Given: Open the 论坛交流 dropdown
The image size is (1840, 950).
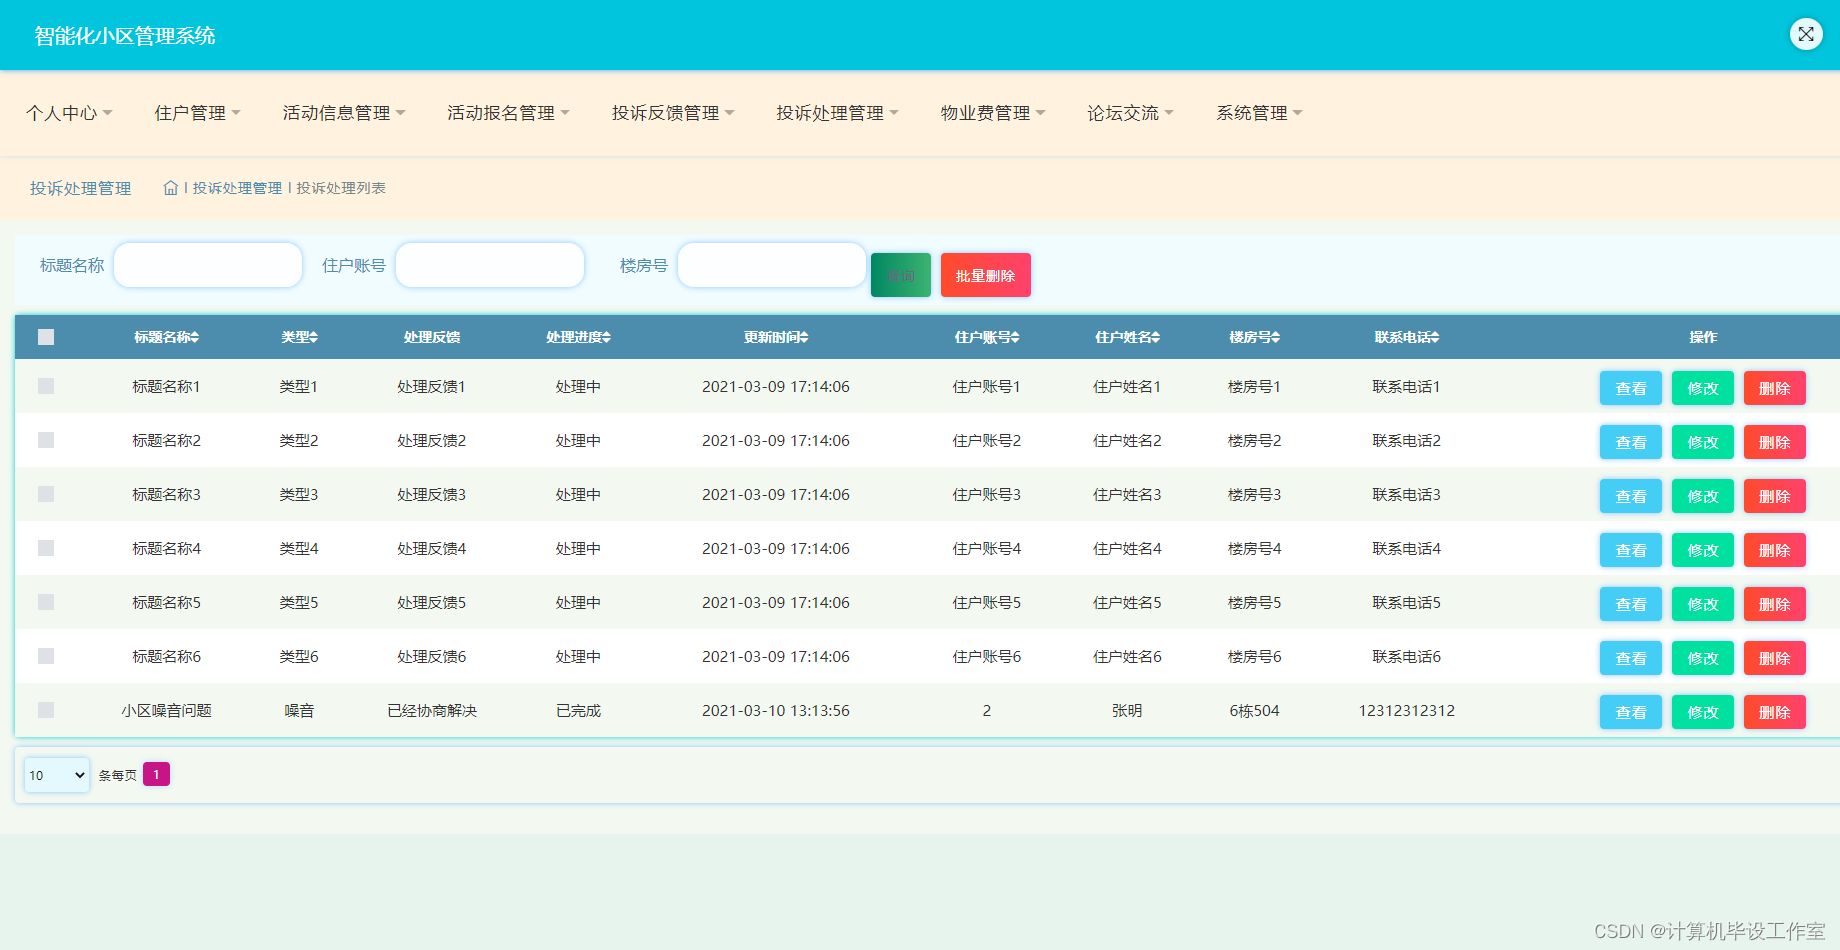Looking at the screenshot, I should click(1130, 113).
